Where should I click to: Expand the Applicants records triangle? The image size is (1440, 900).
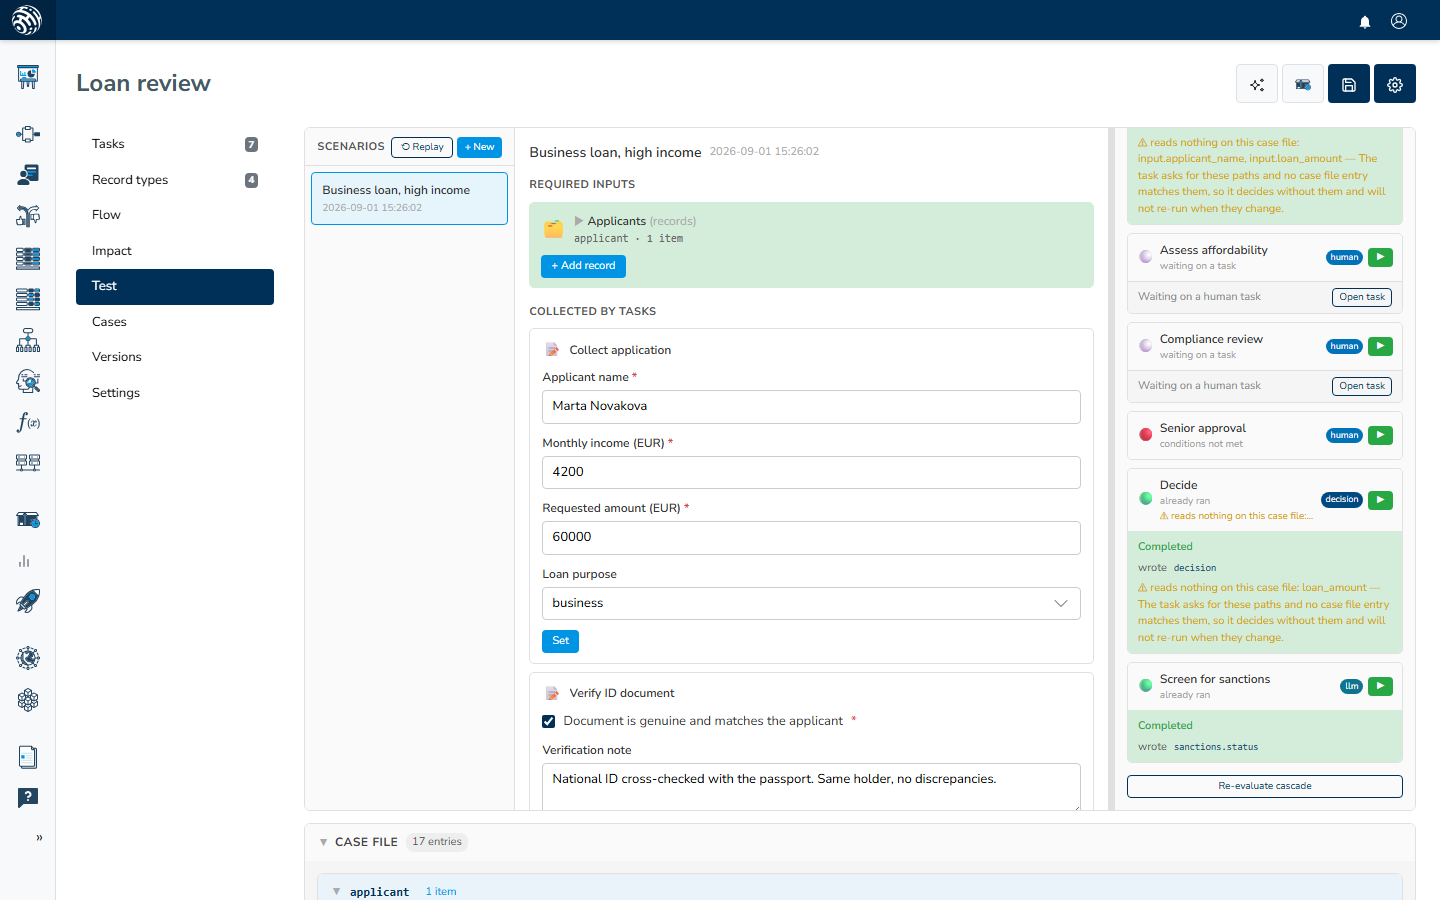(579, 221)
